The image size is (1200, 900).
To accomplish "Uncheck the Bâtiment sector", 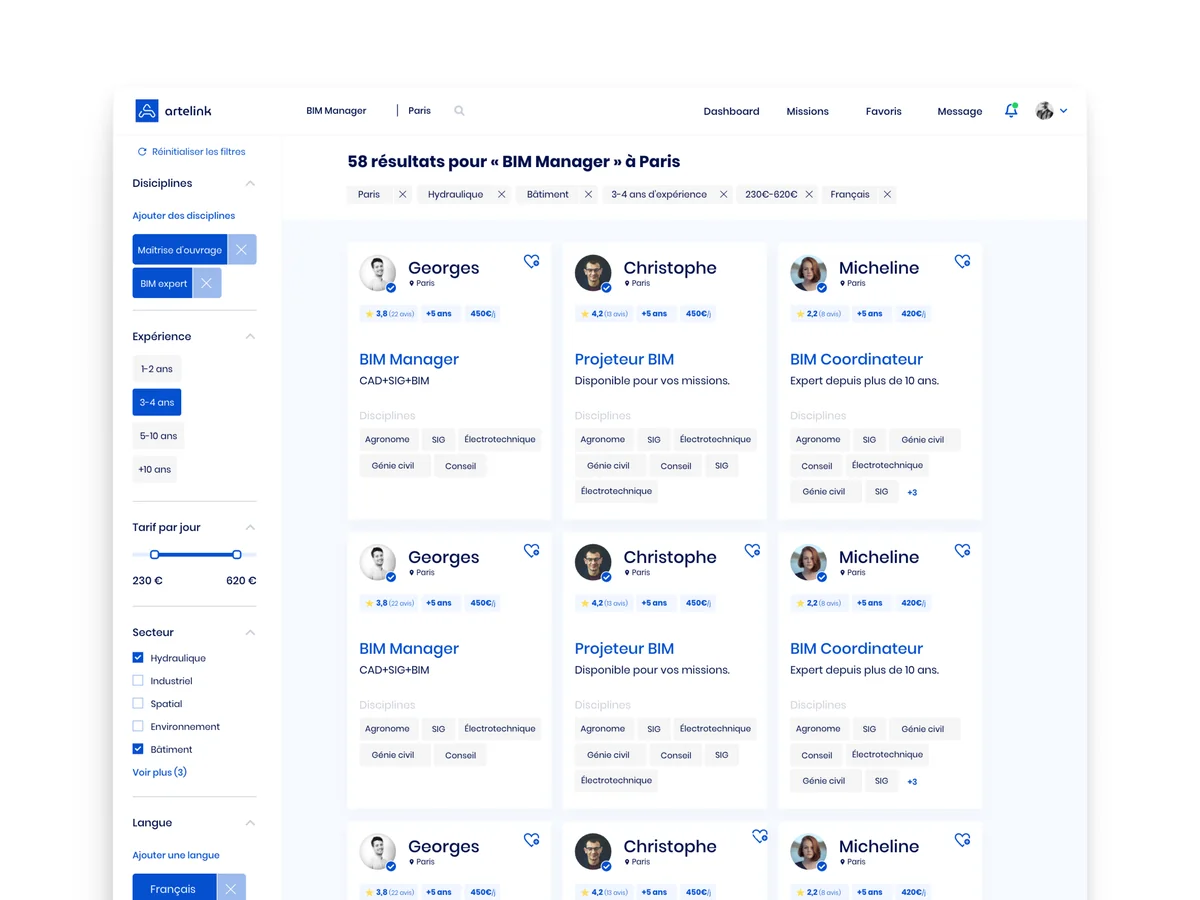I will [138, 748].
